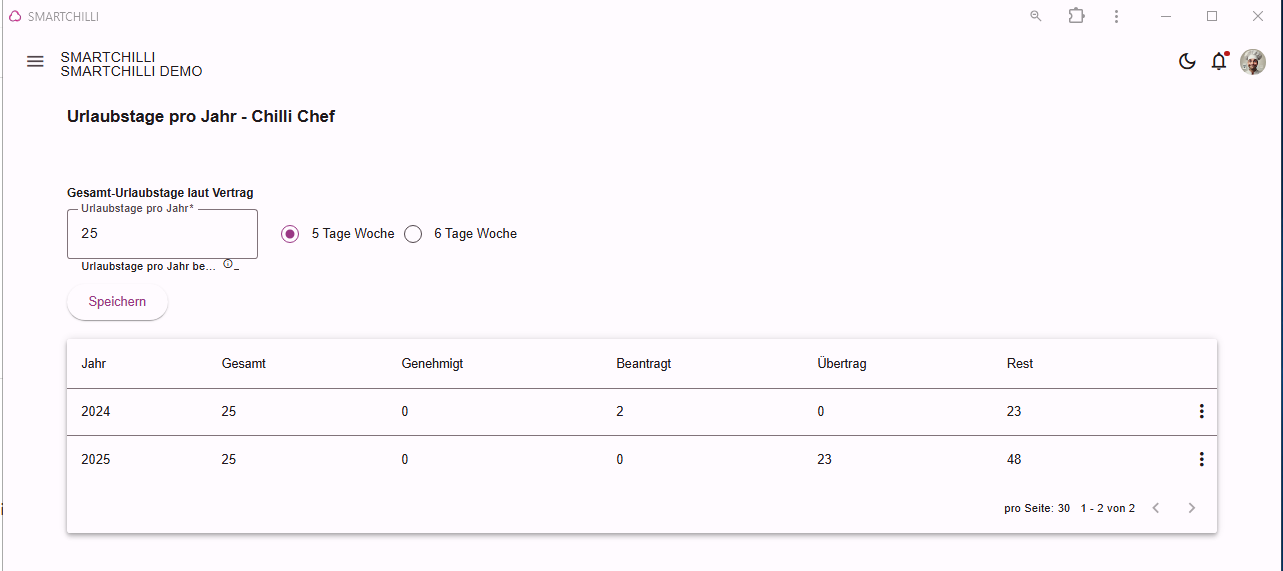The width and height of the screenshot is (1283, 571).
Task: Click the info icon below Urlaubstage field
Action: click(x=228, y=265)
